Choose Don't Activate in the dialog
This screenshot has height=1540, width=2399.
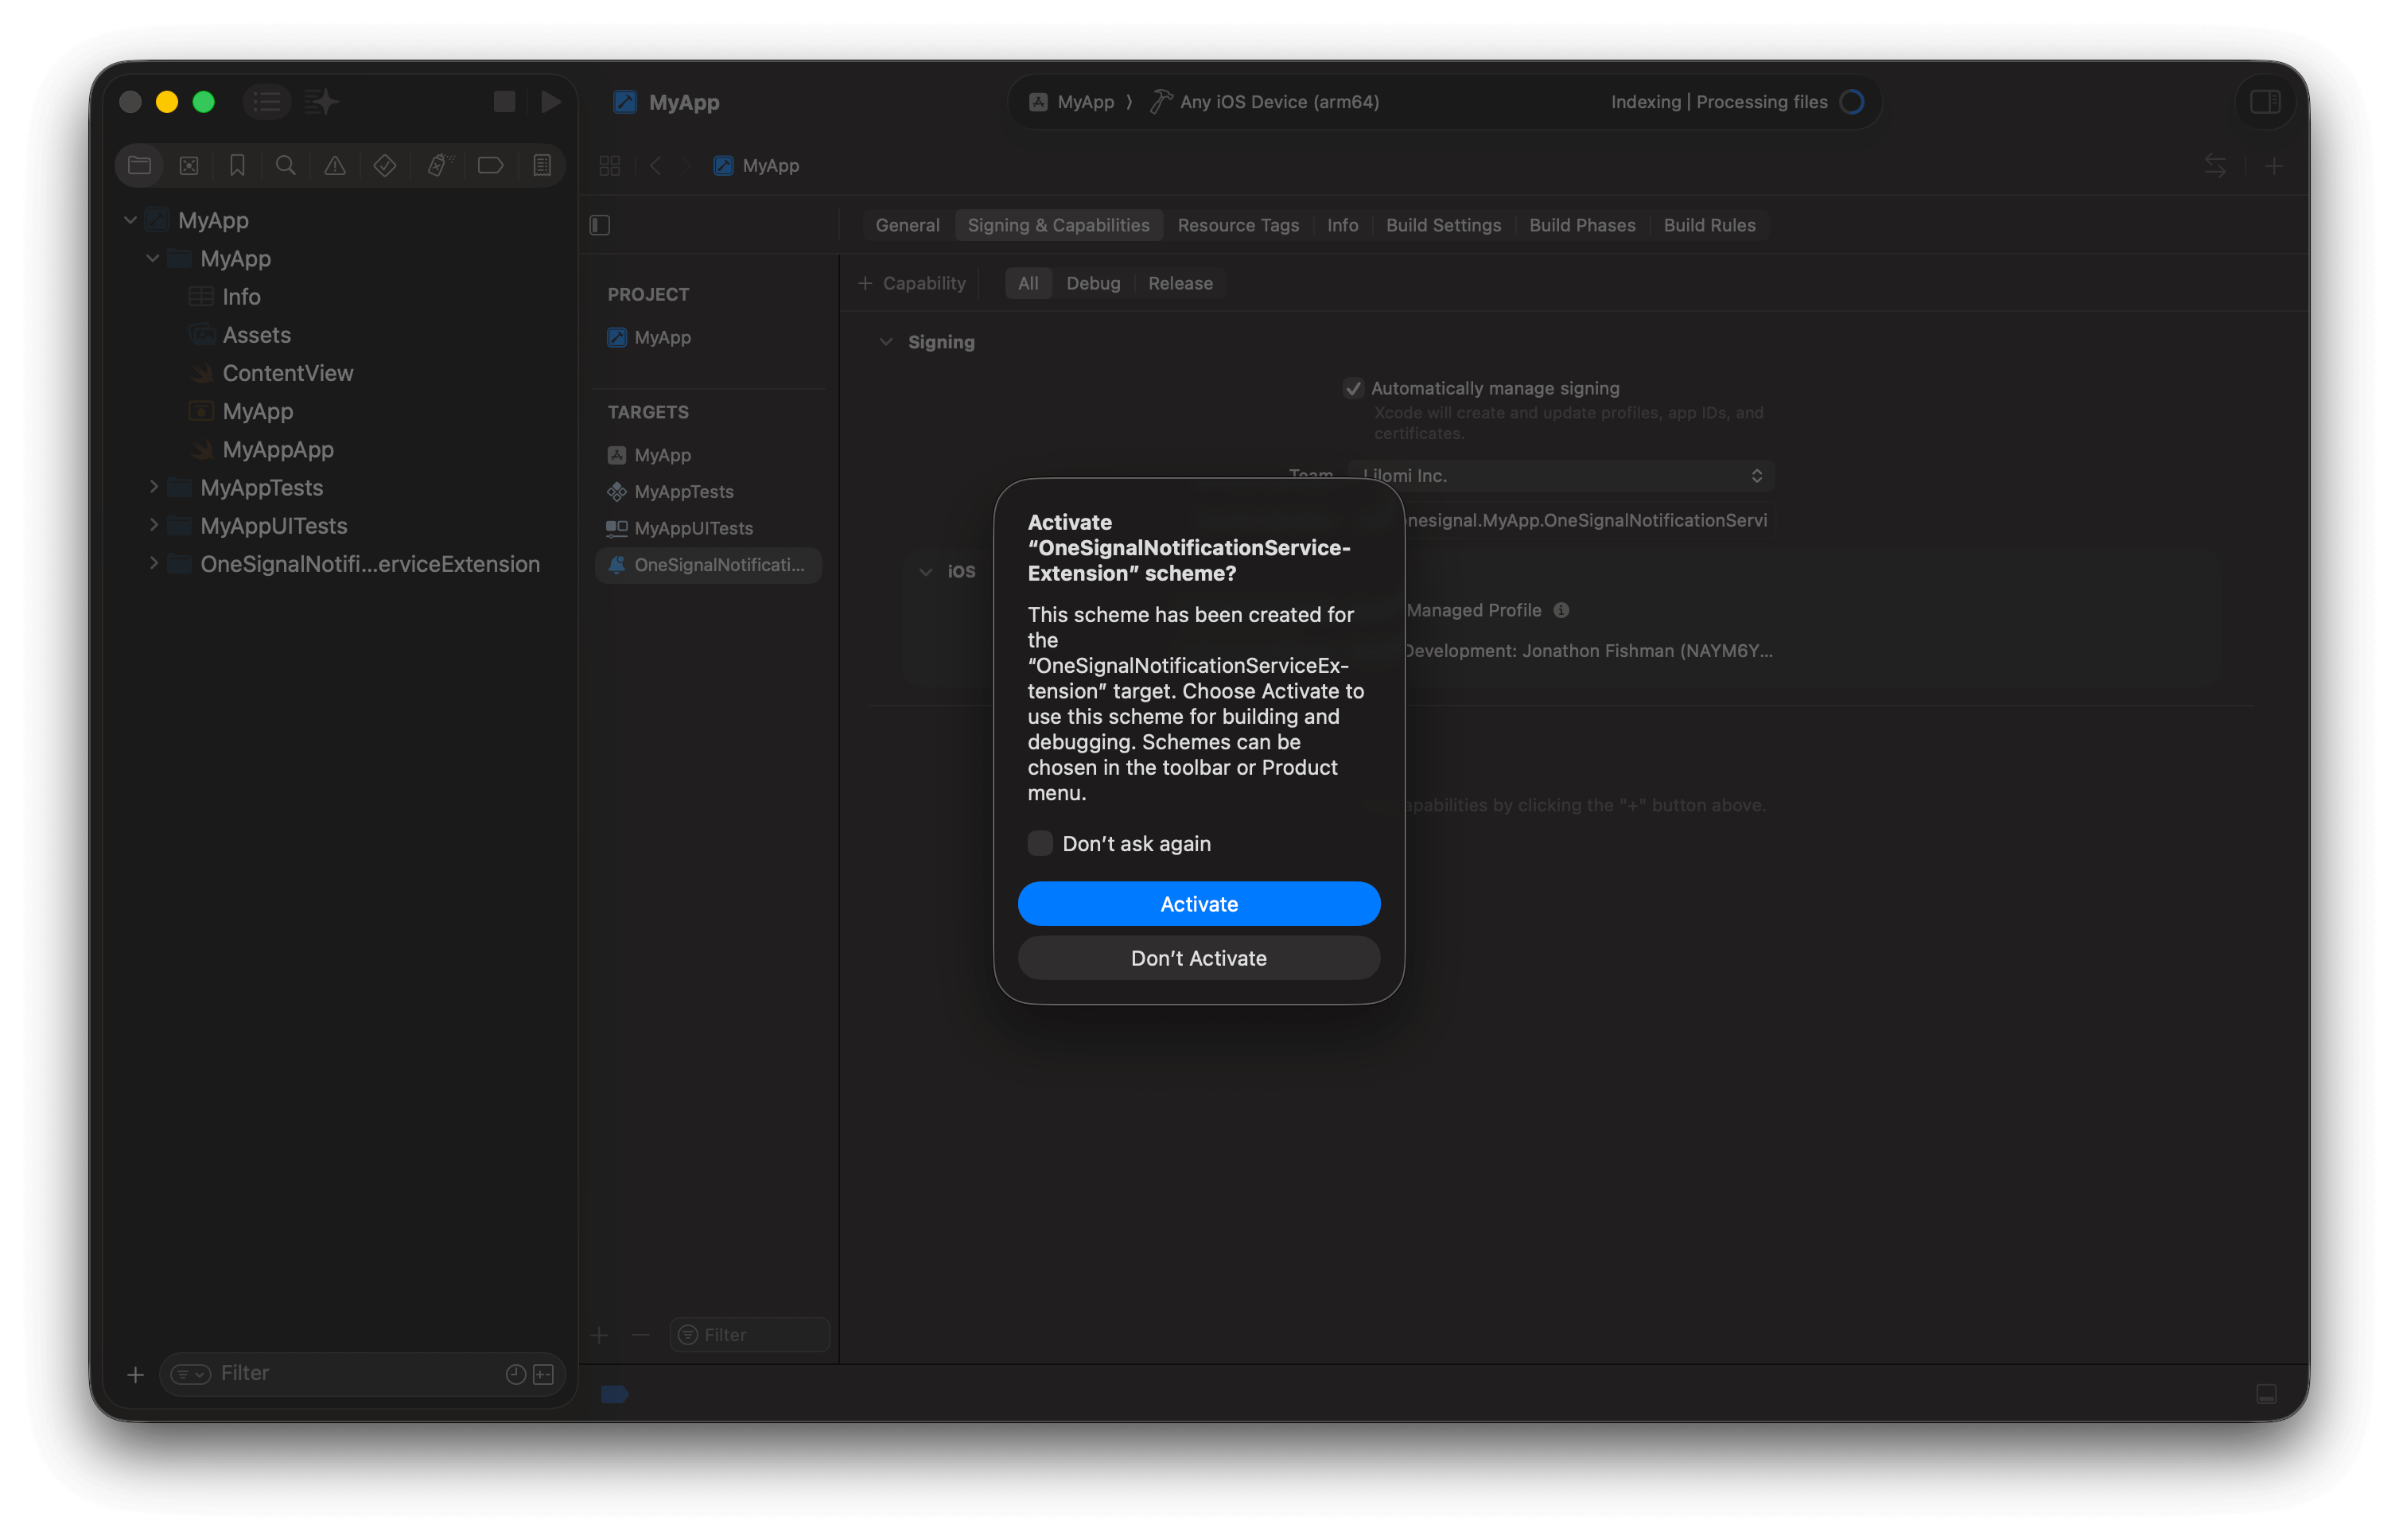[1198, 957]
